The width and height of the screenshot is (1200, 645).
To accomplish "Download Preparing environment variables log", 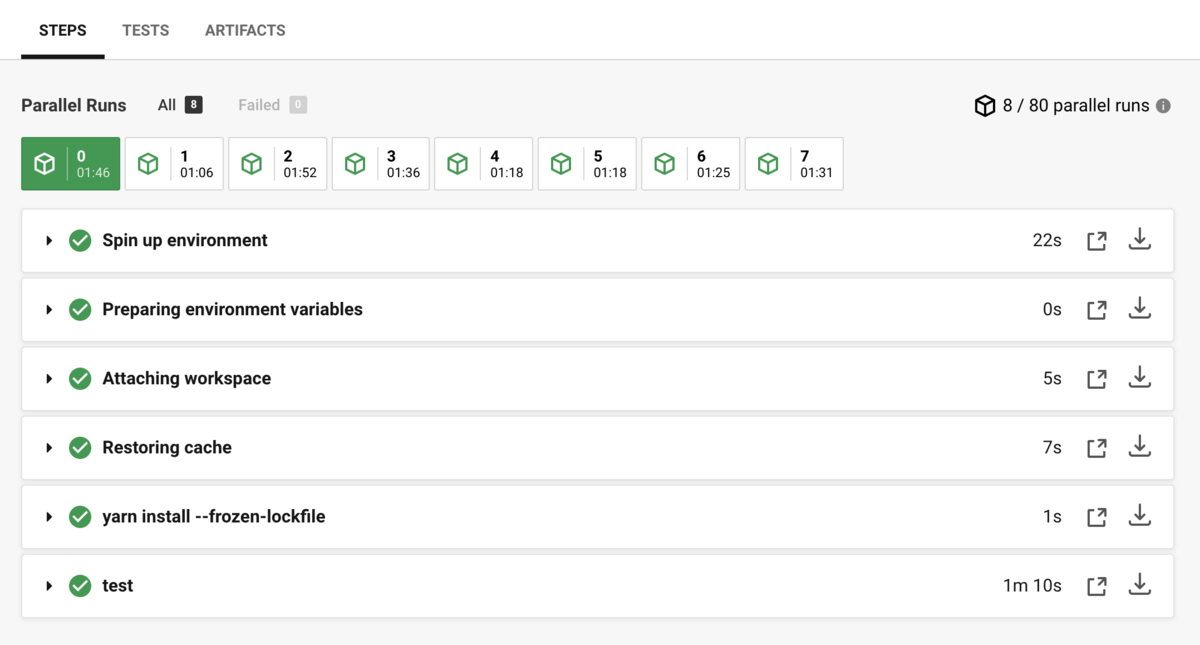I will [1140, 309].
